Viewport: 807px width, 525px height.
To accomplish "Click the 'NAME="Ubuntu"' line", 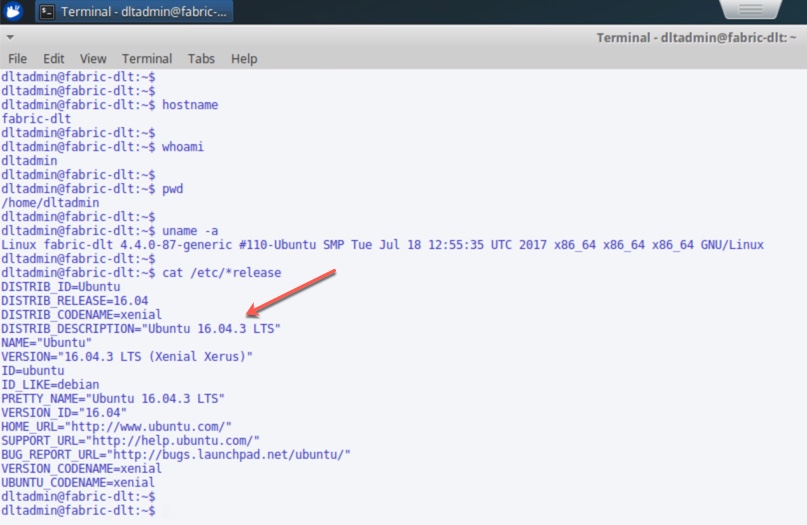I will [x=46, y=342].
